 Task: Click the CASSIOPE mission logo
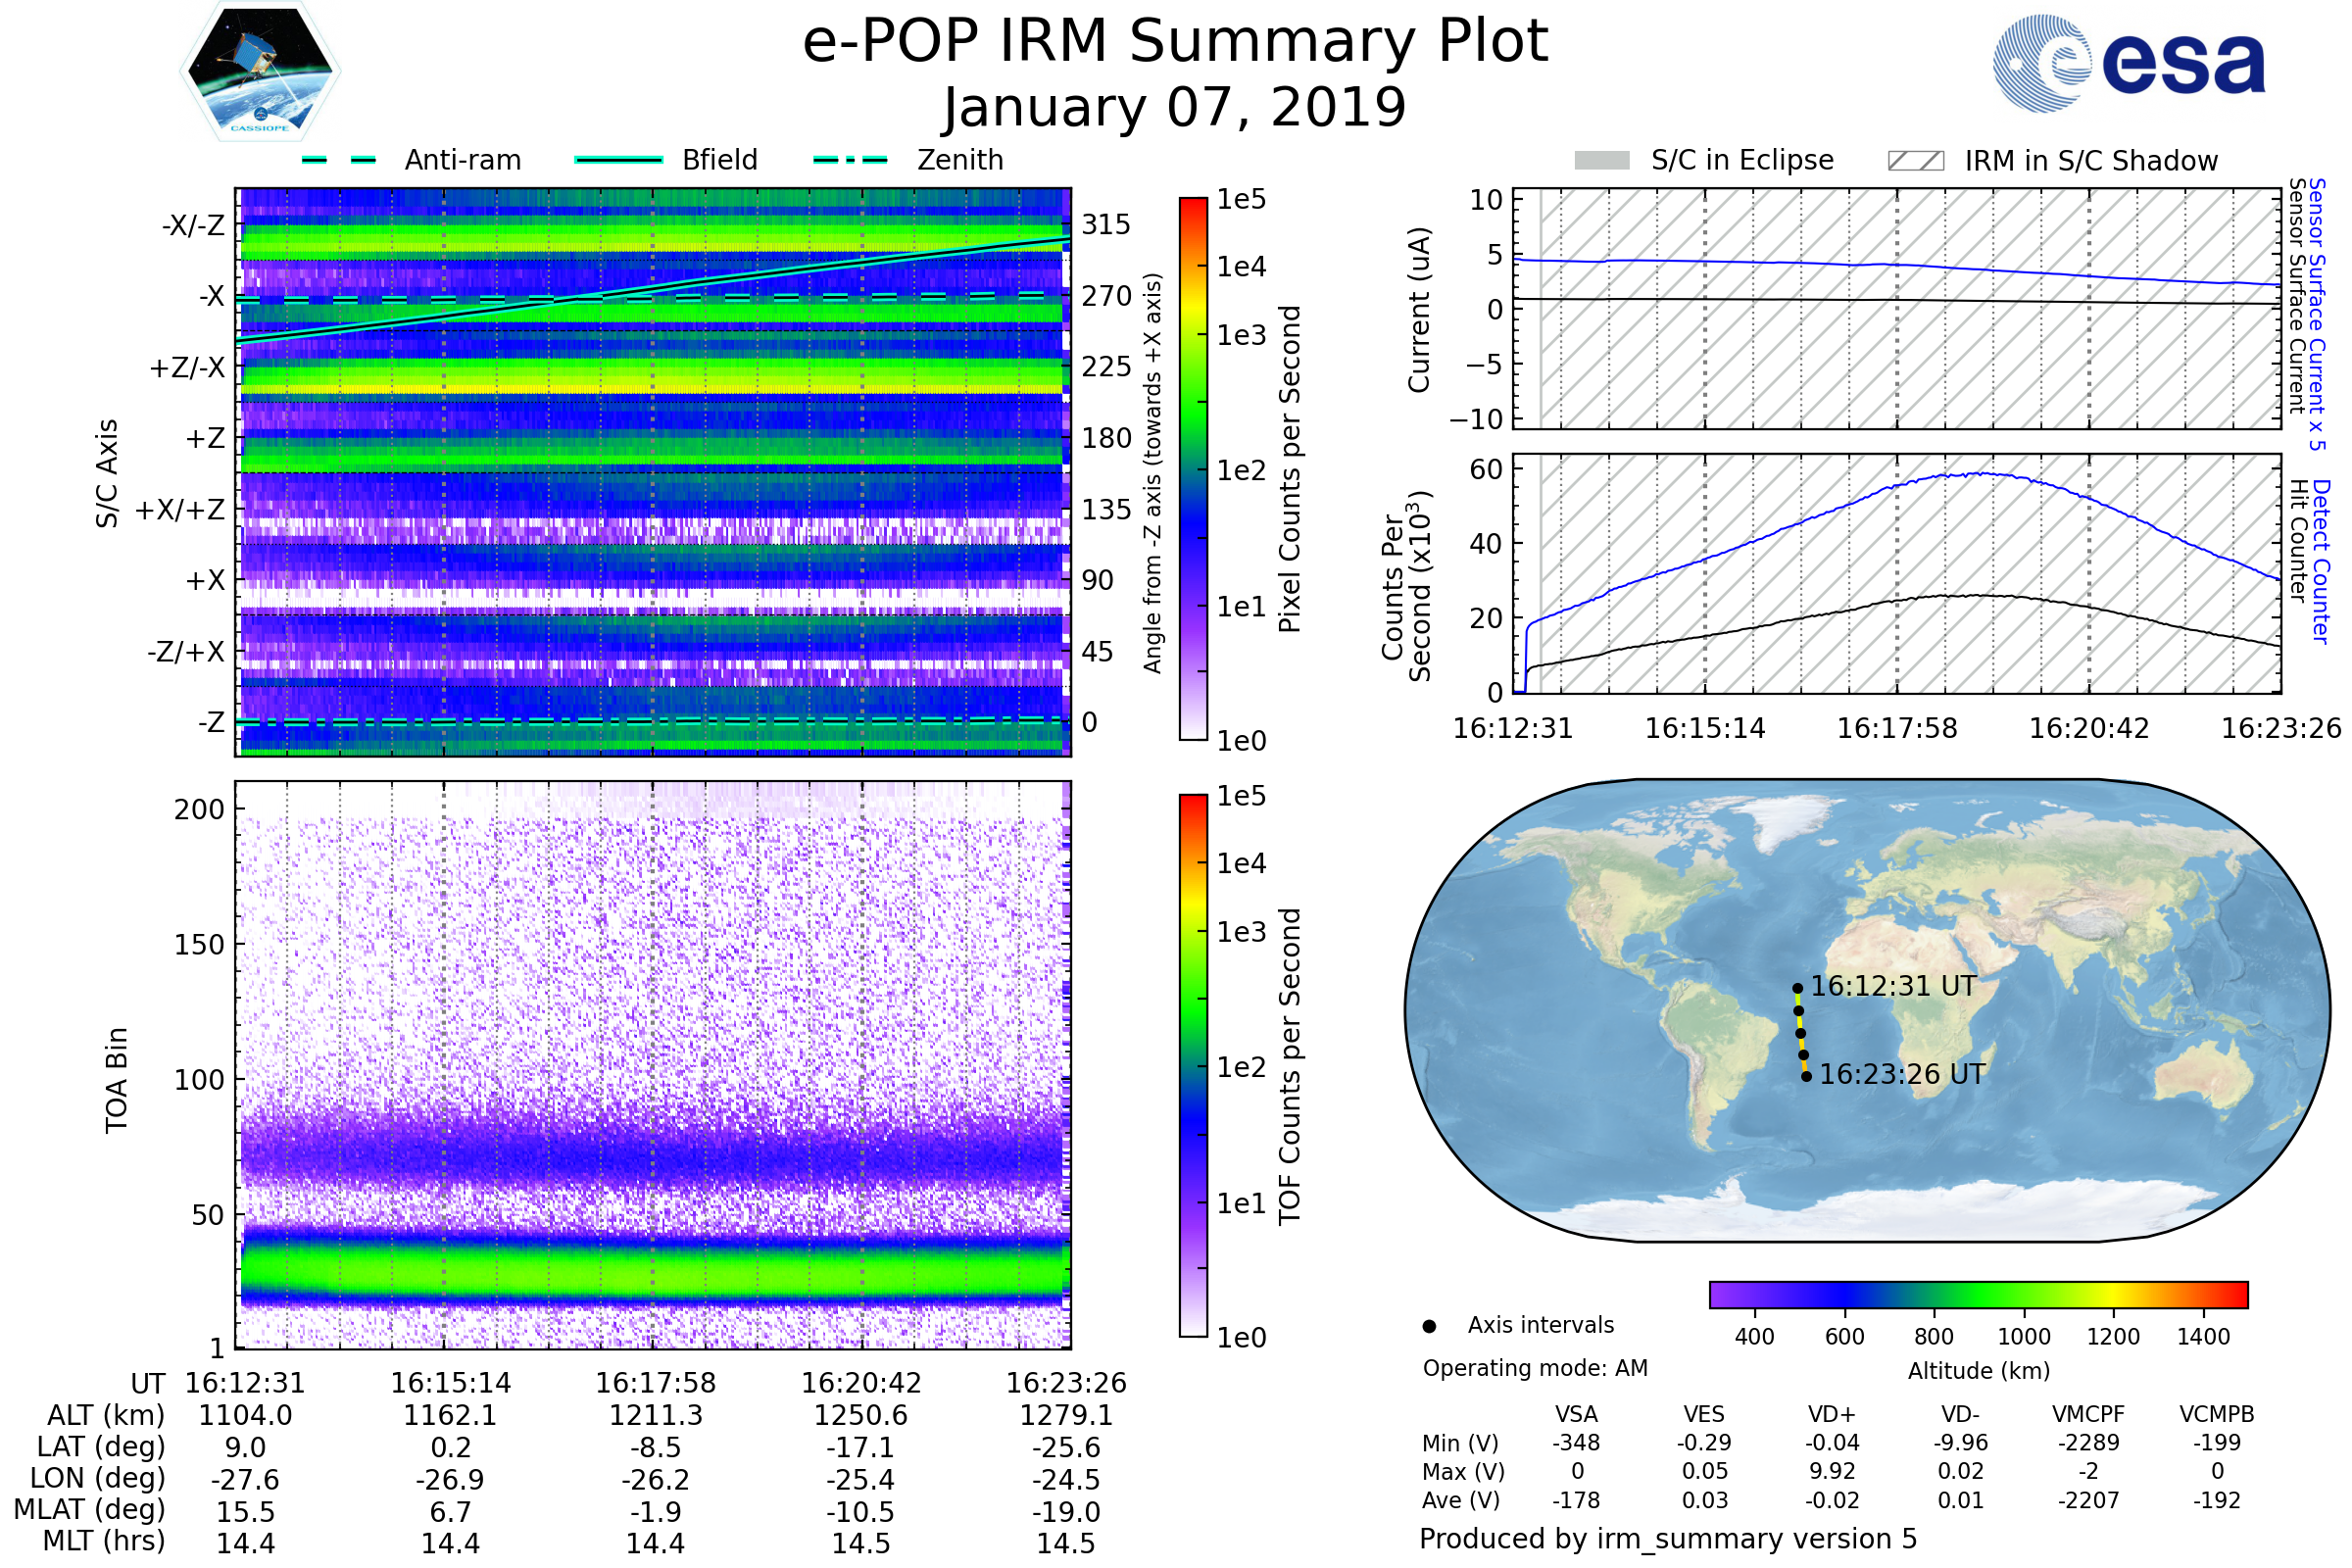[x=260, y=72]
